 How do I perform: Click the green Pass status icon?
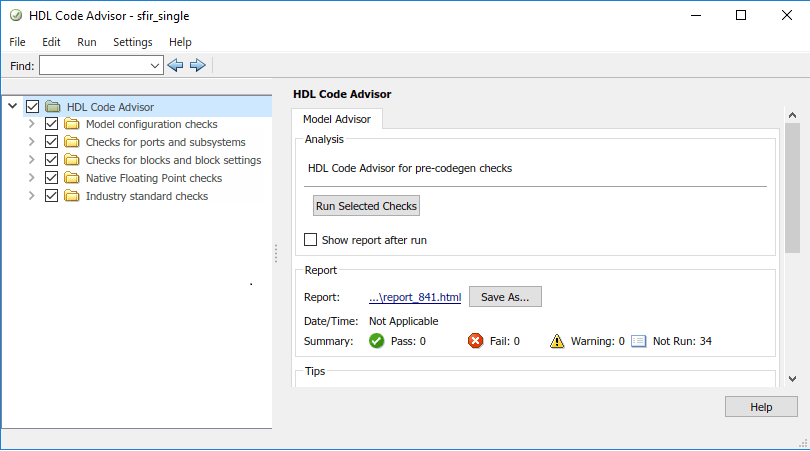coord(377,341)
